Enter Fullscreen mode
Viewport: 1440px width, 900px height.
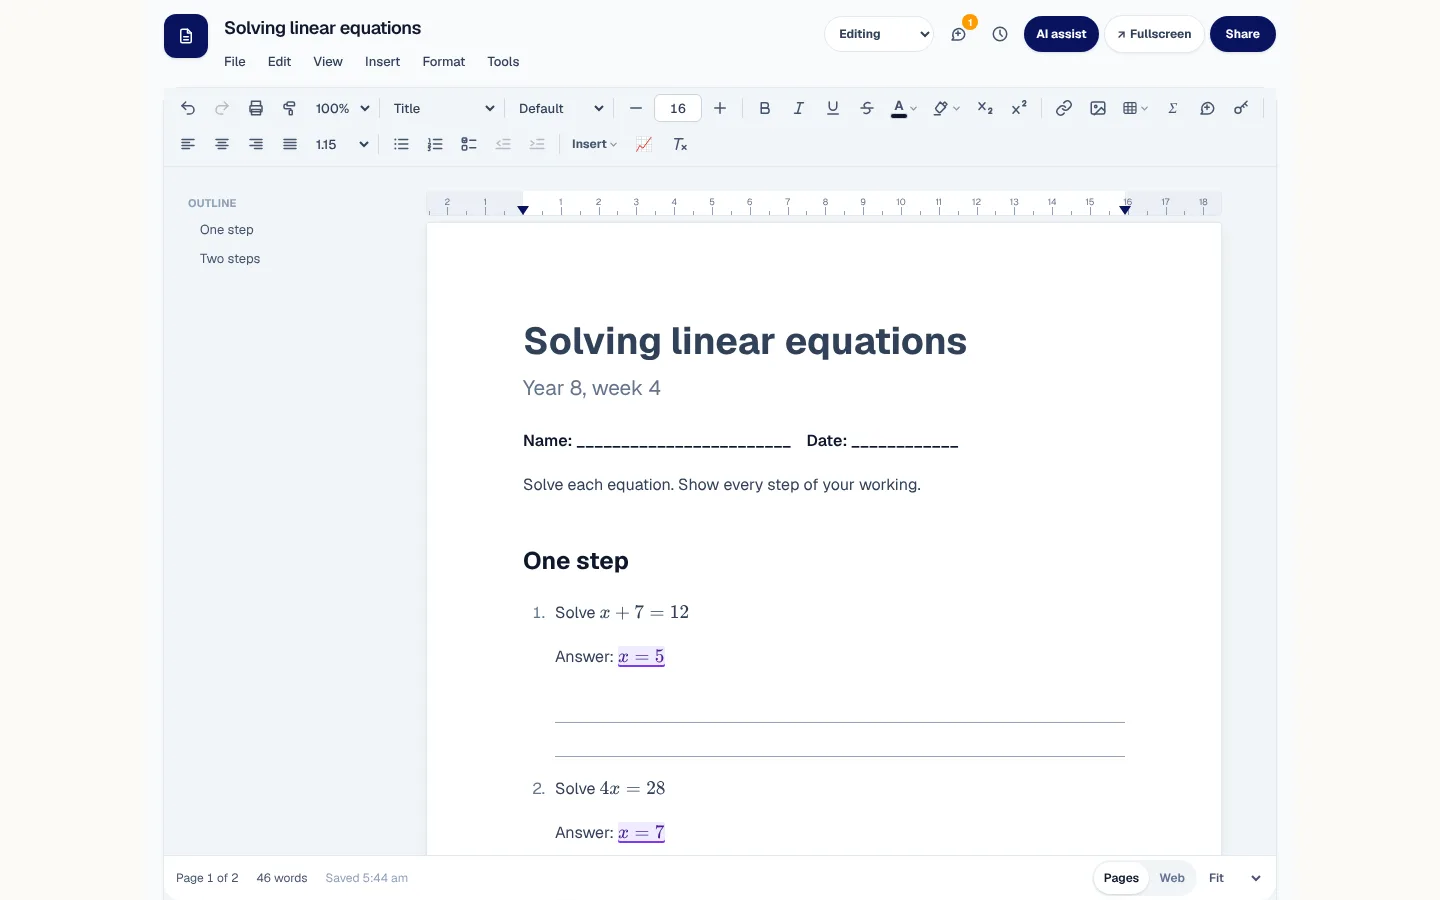(1154, 34)
